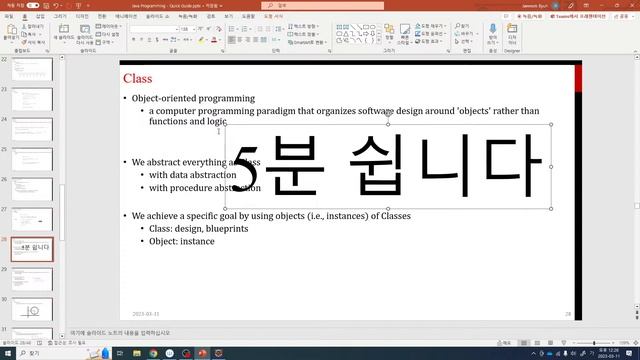640x360 pixels.
Task: Click the Clear Formatting eraser icon
Action: point(218,29)
